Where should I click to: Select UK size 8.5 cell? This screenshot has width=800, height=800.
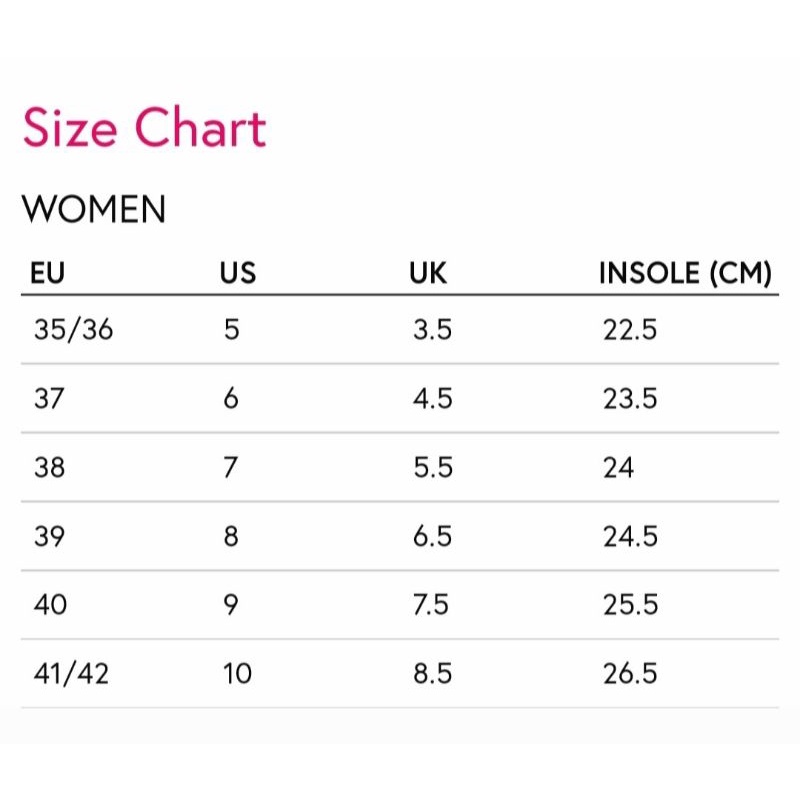tap(432, 674)
